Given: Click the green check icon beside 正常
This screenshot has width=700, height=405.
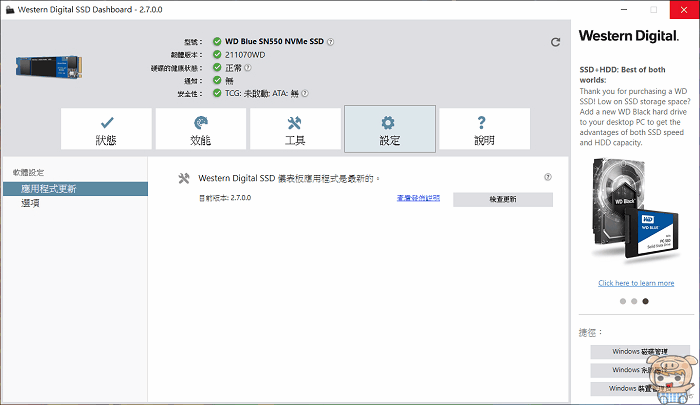Looking at the screenshot, I should [217, 67].
